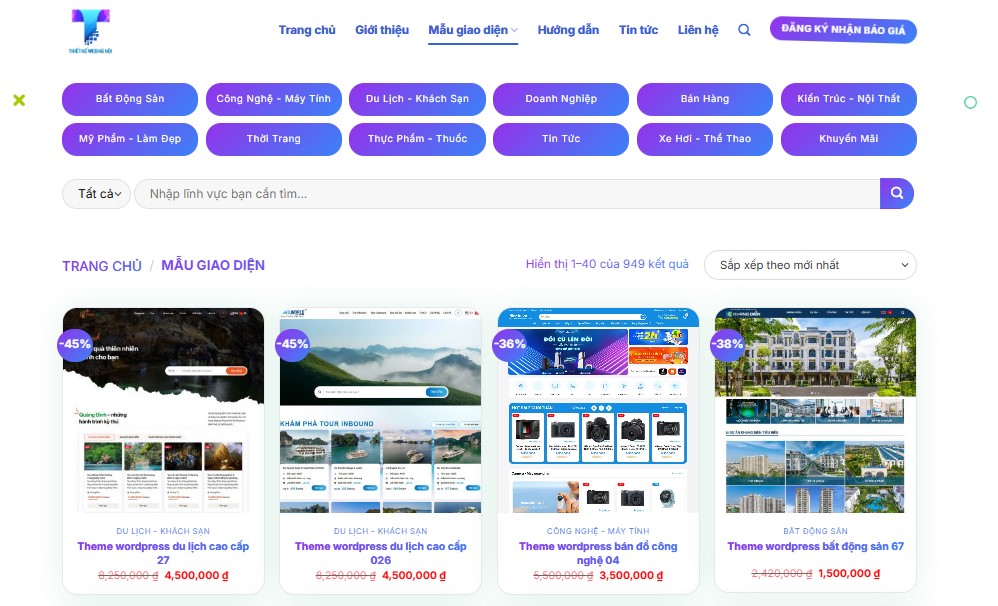Choose the Xe Hơi - Thể Thao category

point(705,139)
